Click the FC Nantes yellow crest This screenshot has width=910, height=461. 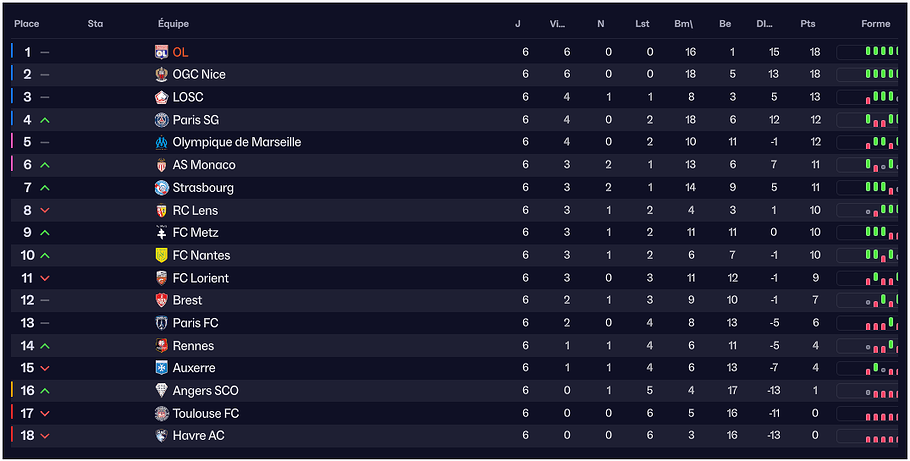click(x=162, y=256)
